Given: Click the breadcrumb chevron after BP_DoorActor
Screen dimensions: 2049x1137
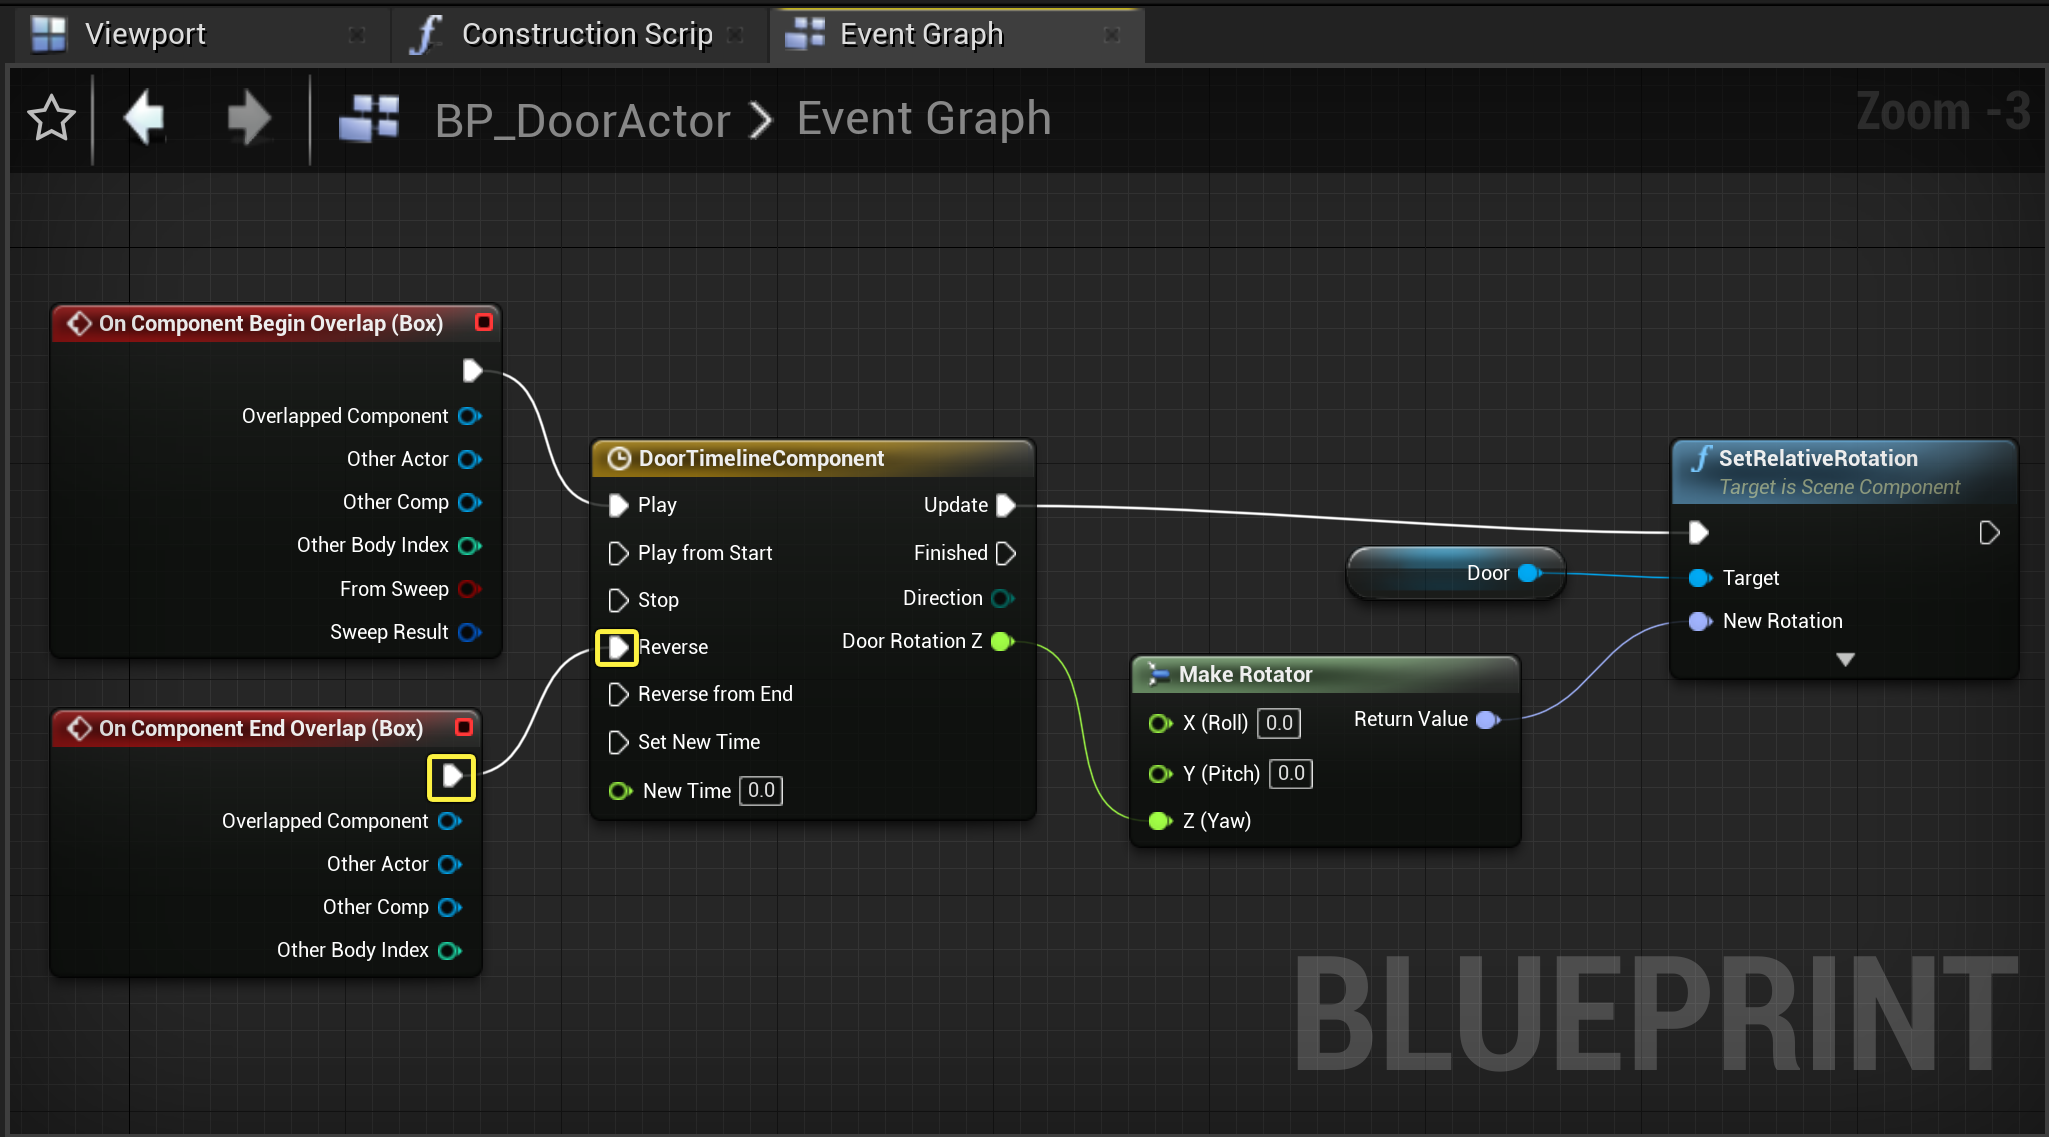Looking at the screenshot, I should coord(762,120).
